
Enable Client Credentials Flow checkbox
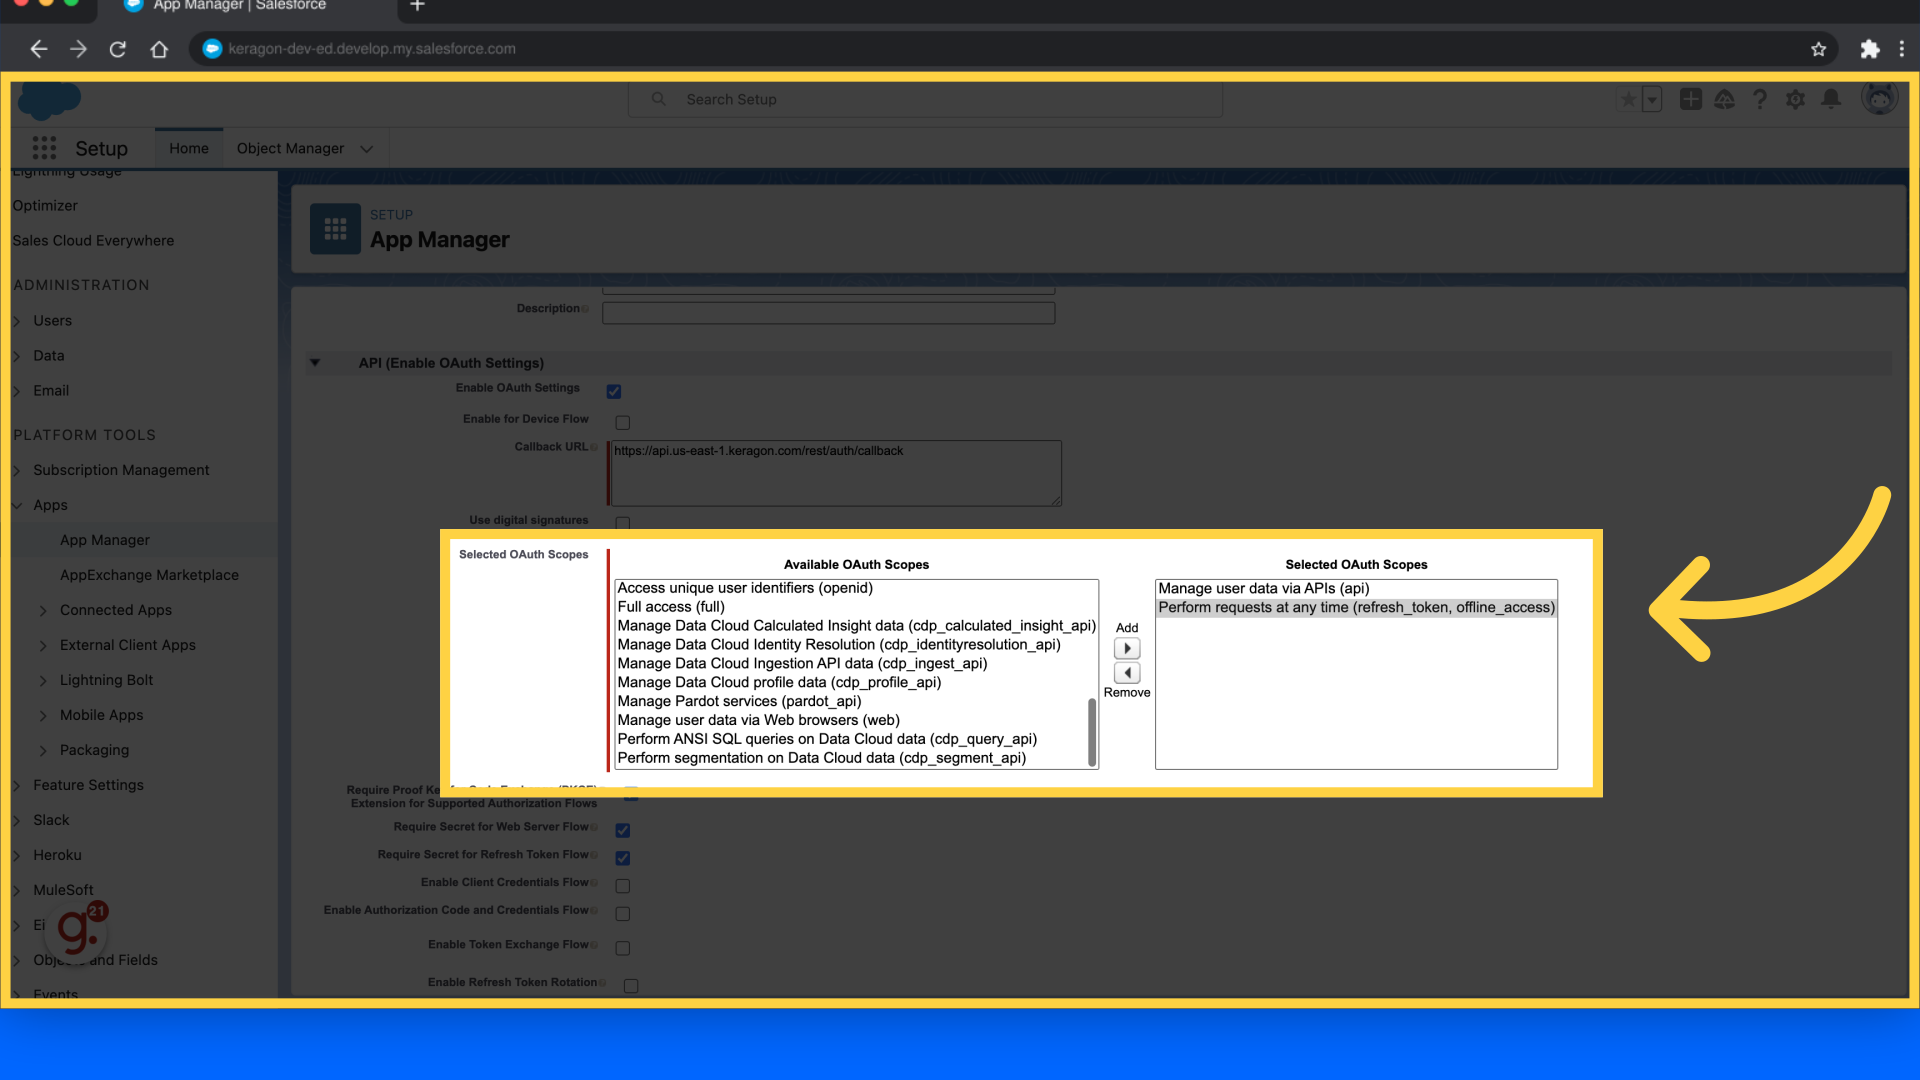(x=622, y=886)
